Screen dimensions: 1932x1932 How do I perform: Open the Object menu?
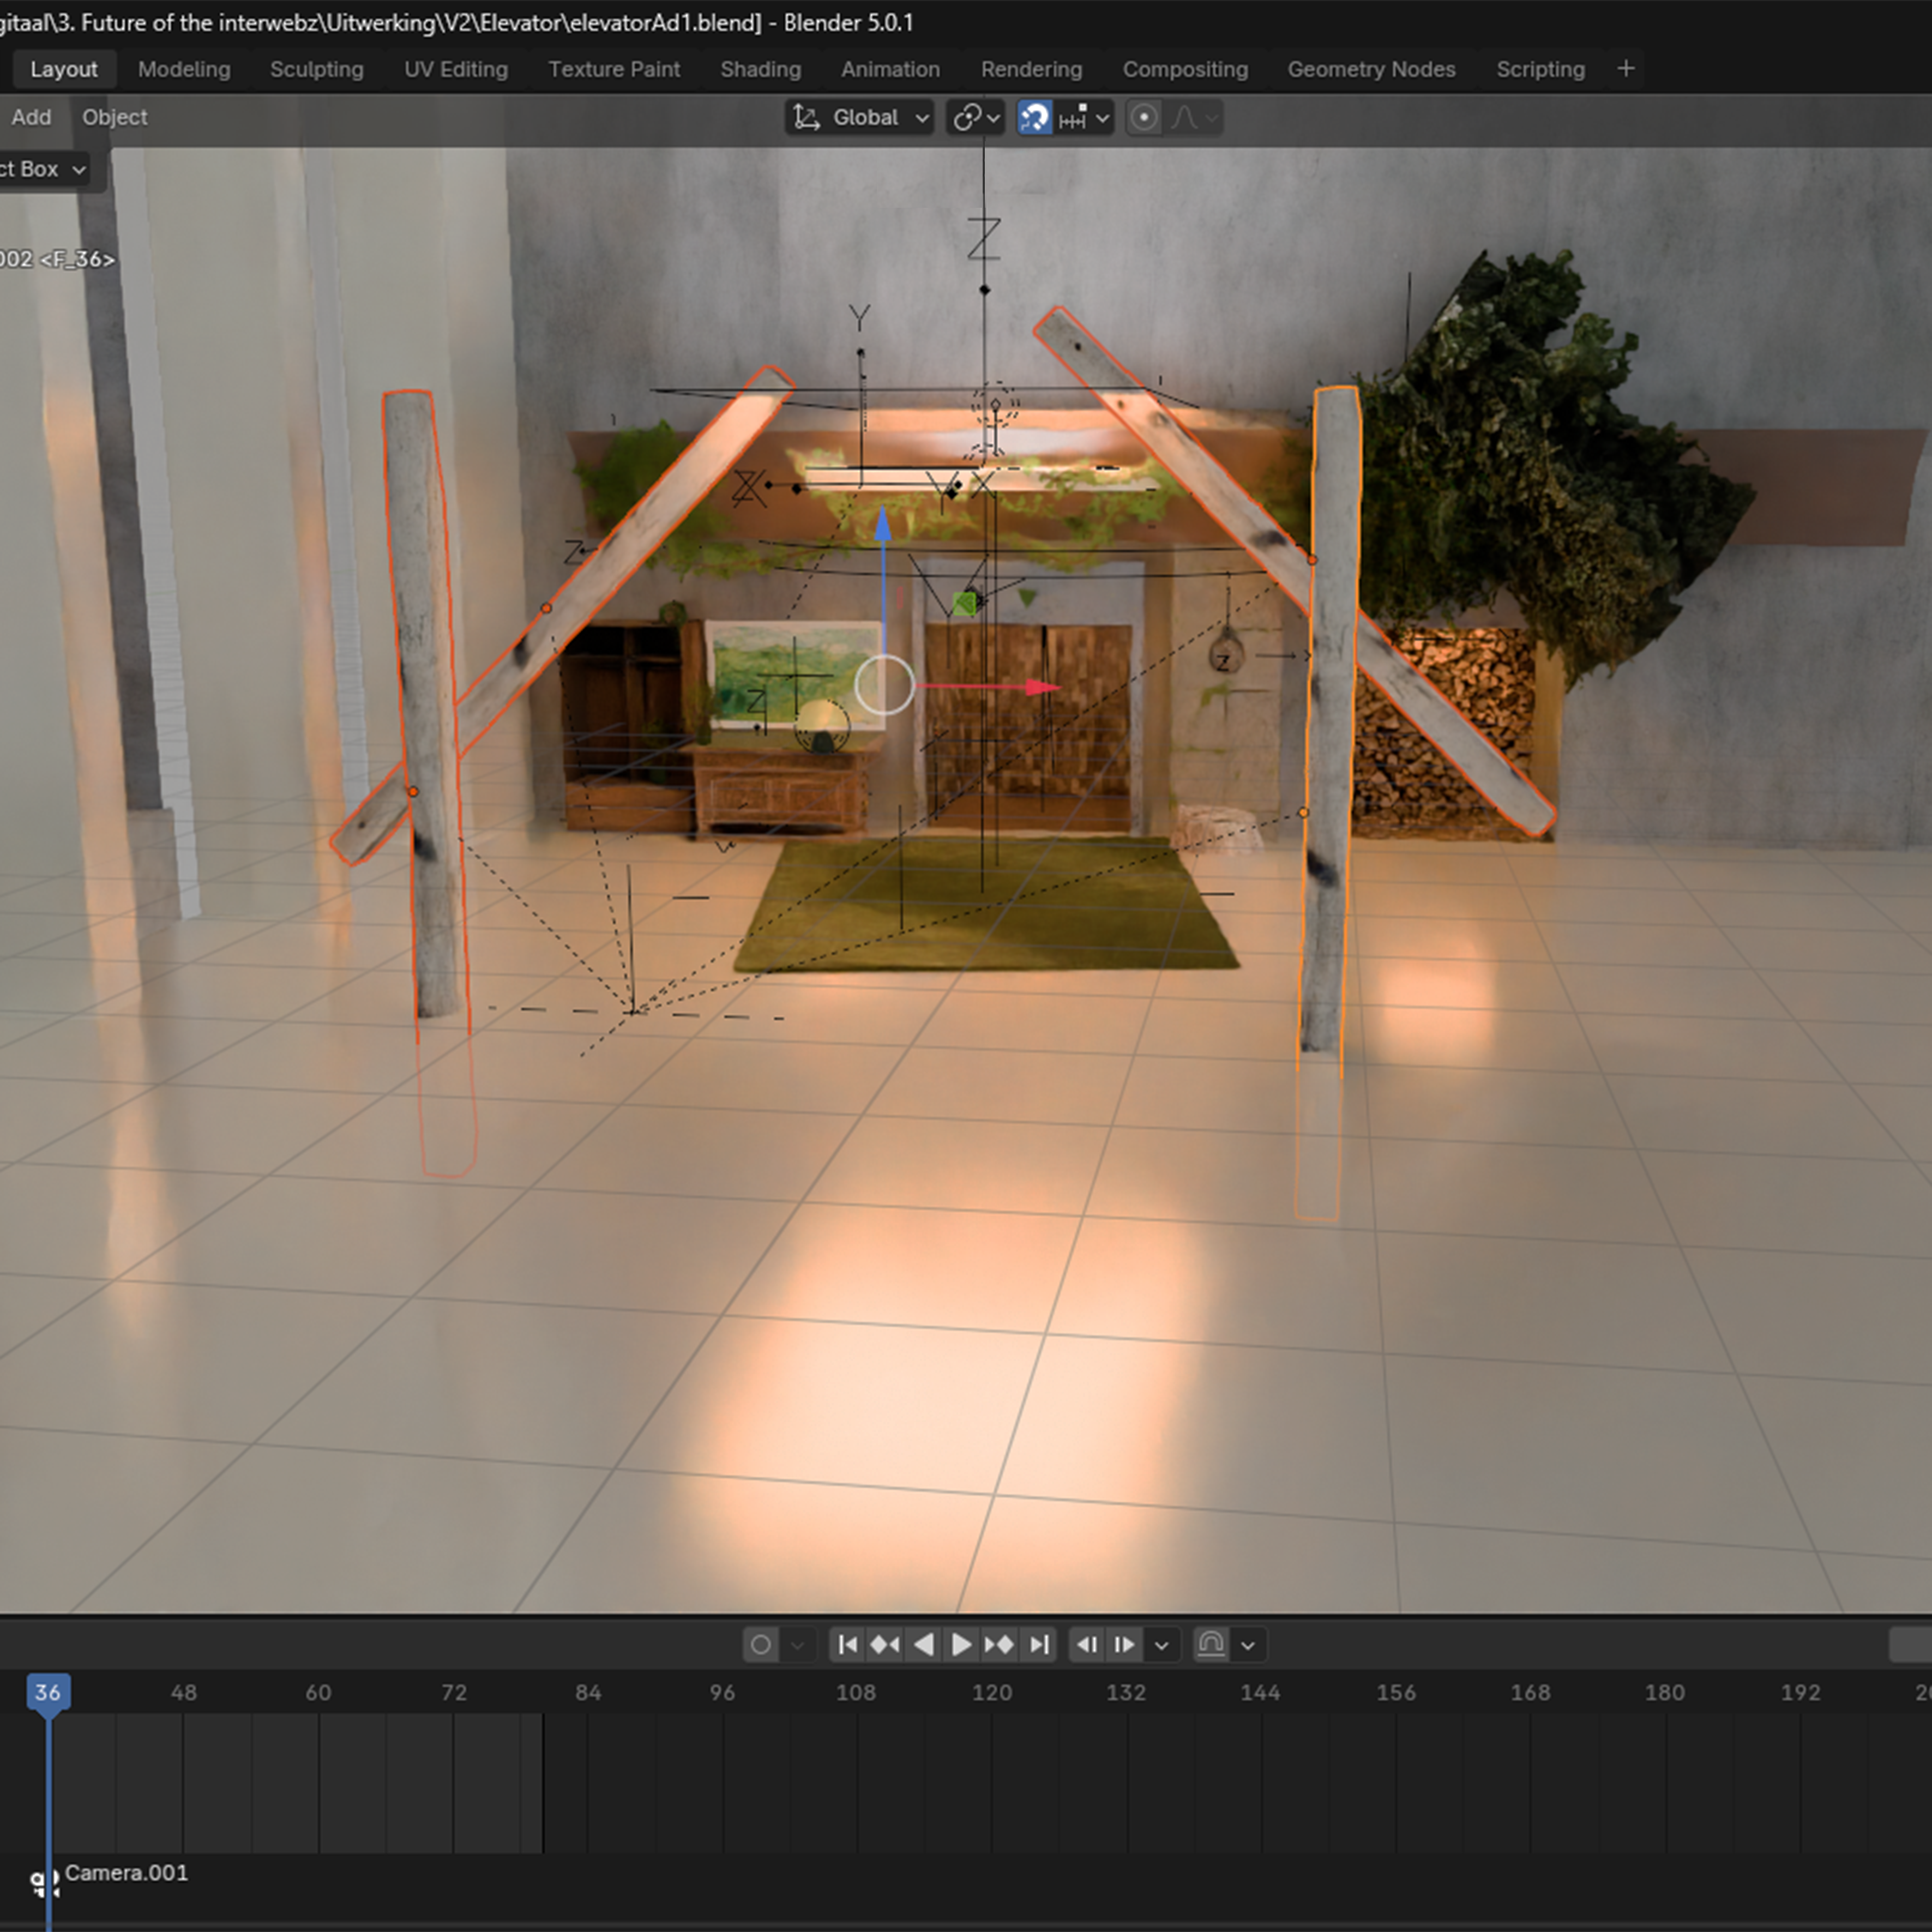114,117
